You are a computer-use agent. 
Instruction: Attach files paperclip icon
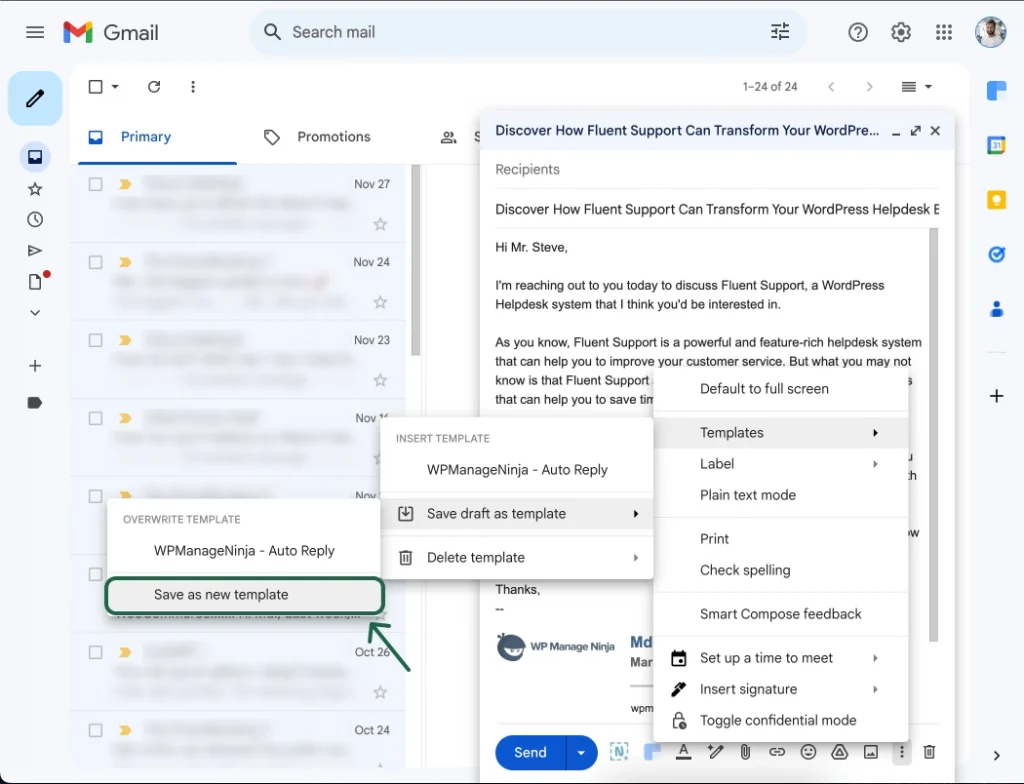[745, 752]
